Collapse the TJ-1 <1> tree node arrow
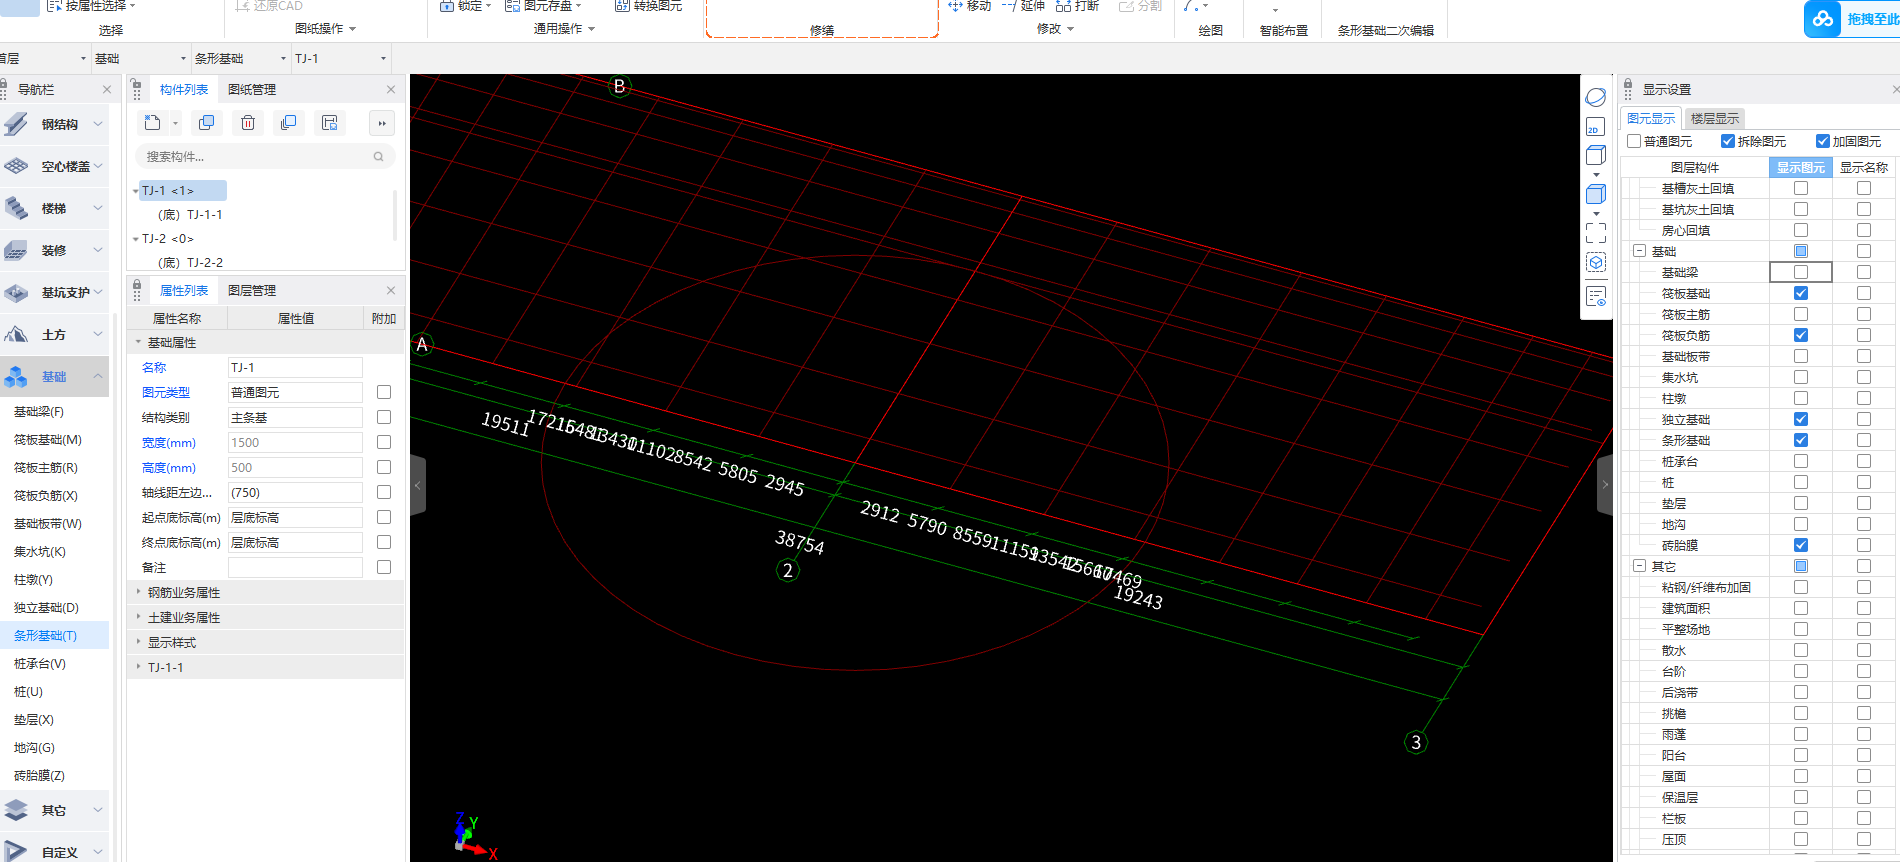The width and height of the screenshot is (1900, 862). [136, 190]
